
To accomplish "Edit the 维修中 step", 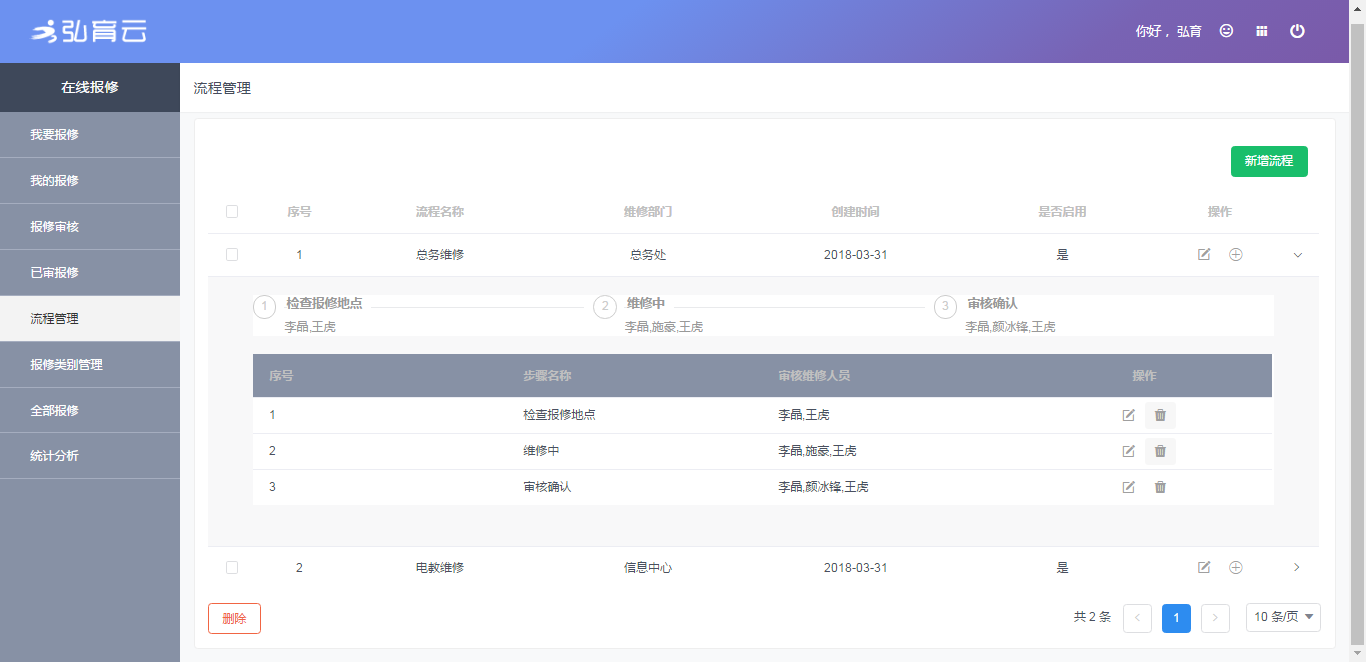I will 1128,451.
